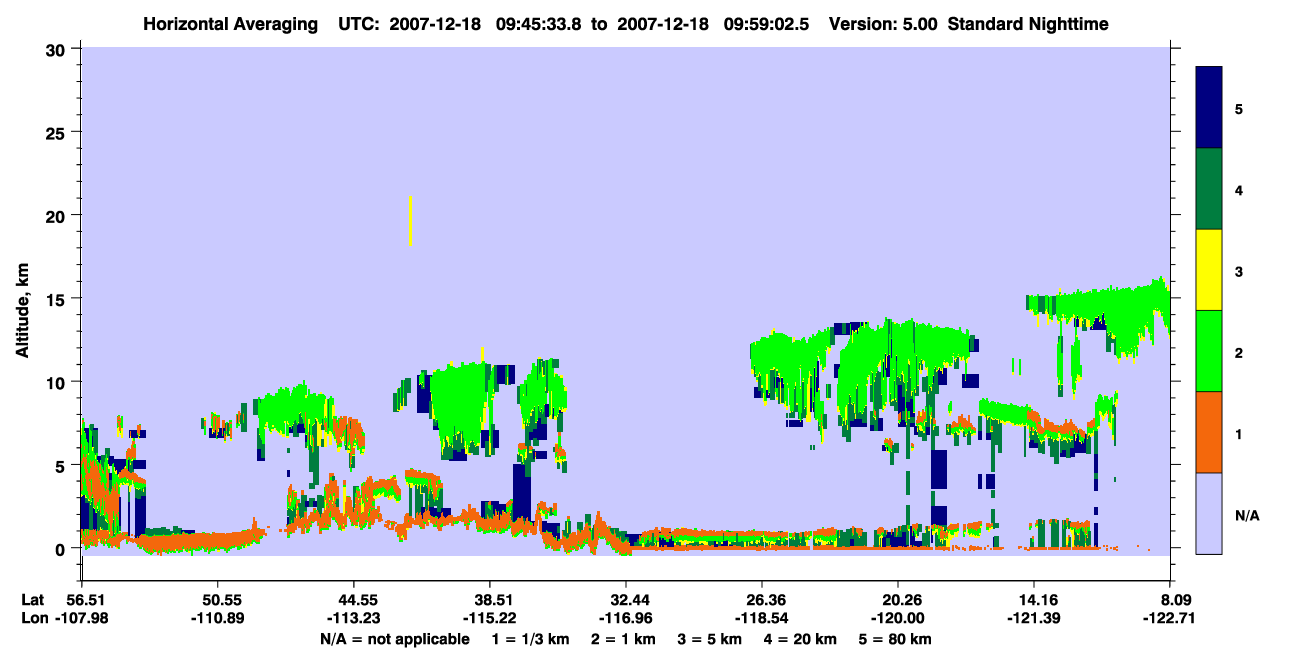Click the colorbar label '1'

(x=1239, y=434)
